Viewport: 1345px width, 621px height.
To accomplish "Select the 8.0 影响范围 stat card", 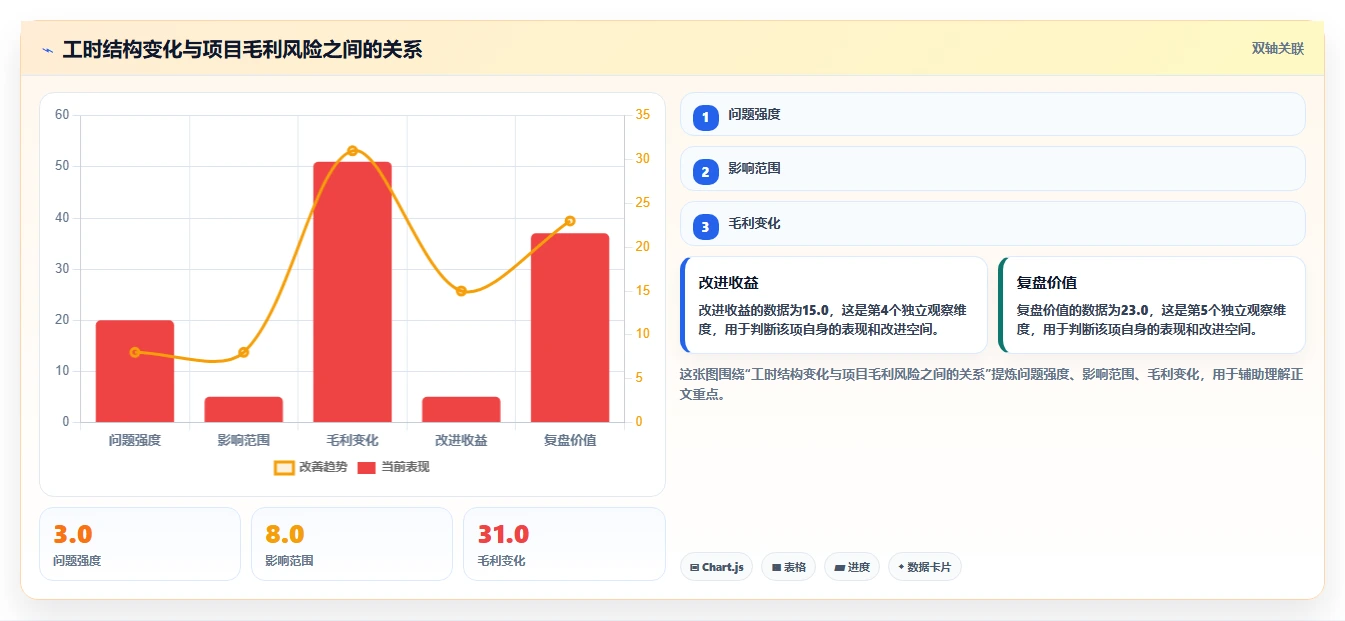I will tap(352, 544).
